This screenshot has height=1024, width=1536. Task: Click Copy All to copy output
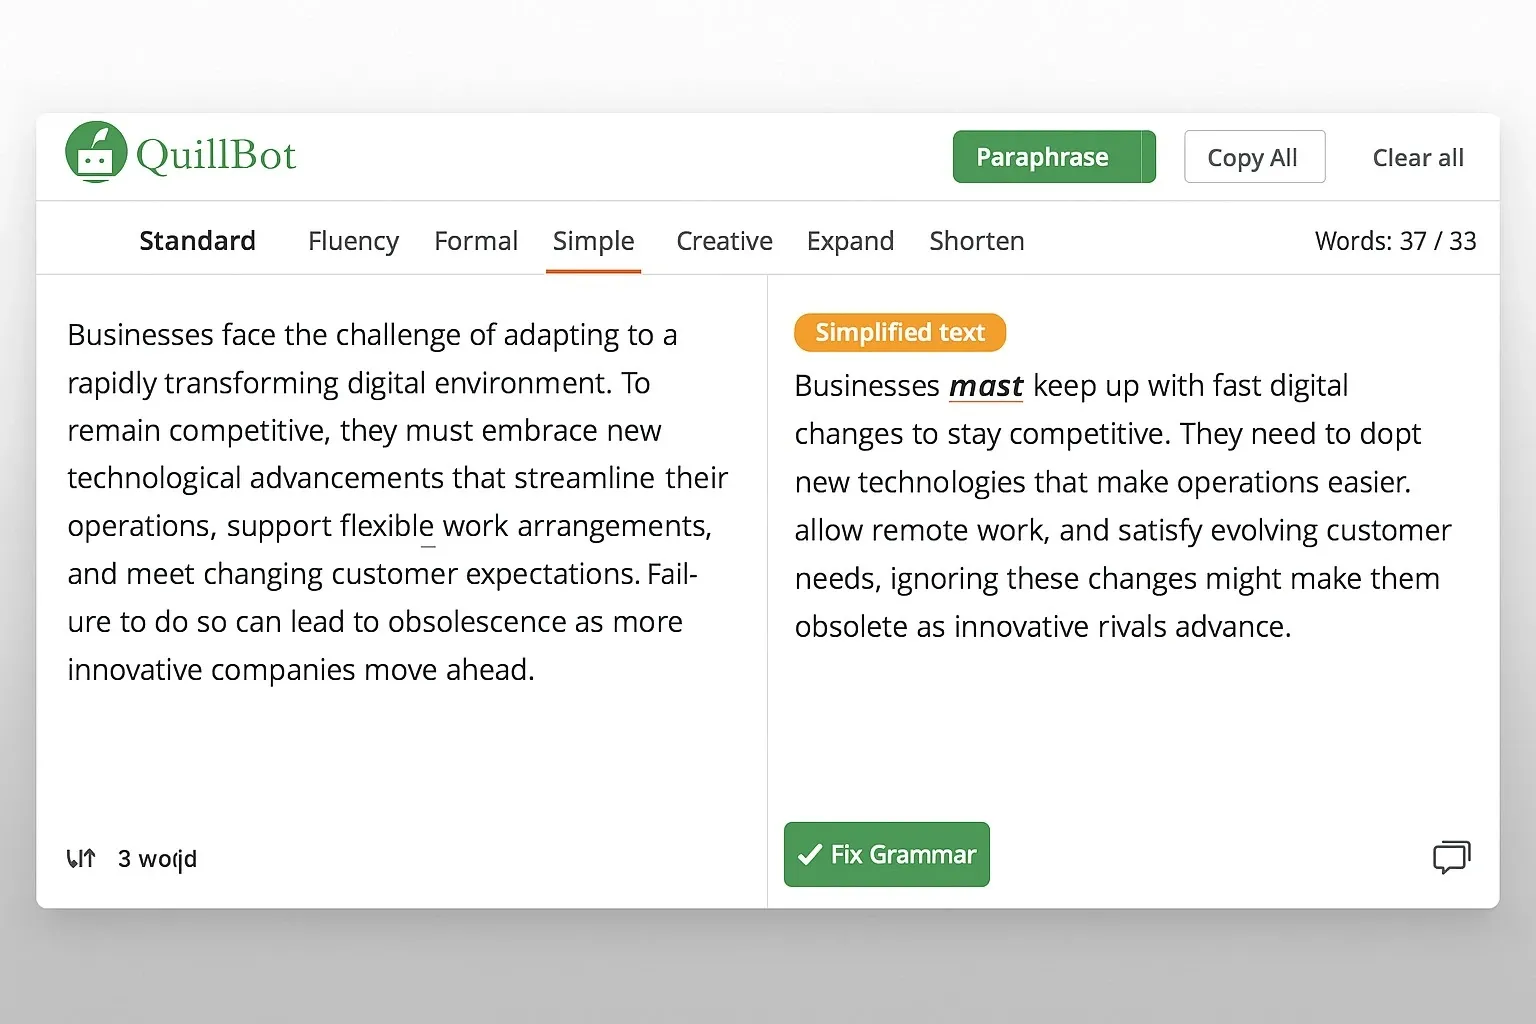(1253, 157)
